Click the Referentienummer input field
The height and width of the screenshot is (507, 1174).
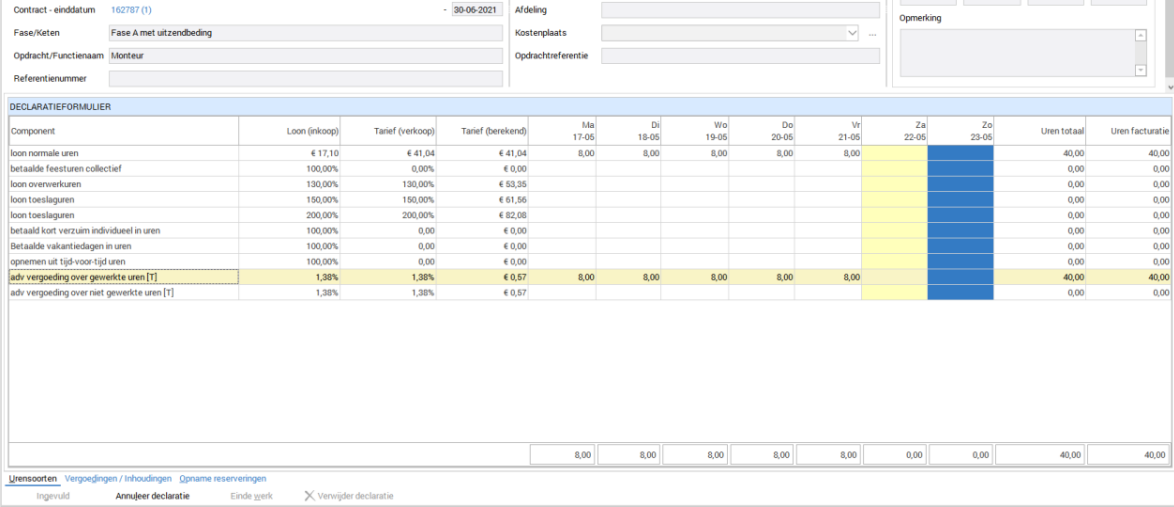pos(305,78)
